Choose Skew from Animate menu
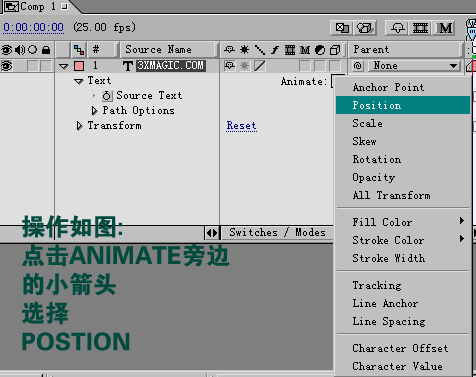 (403, 141)
